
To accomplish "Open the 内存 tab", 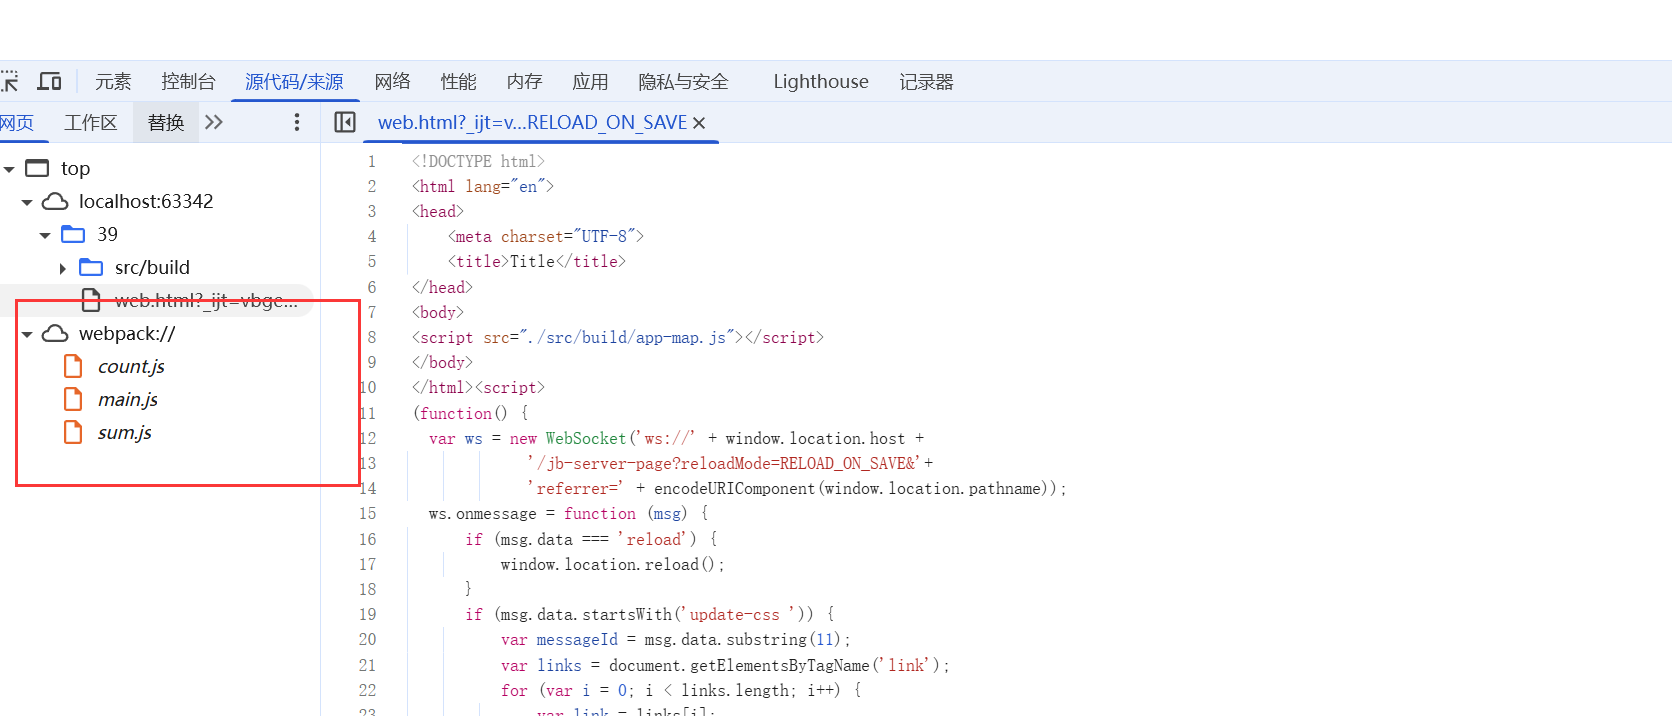I will coord(524,81).
